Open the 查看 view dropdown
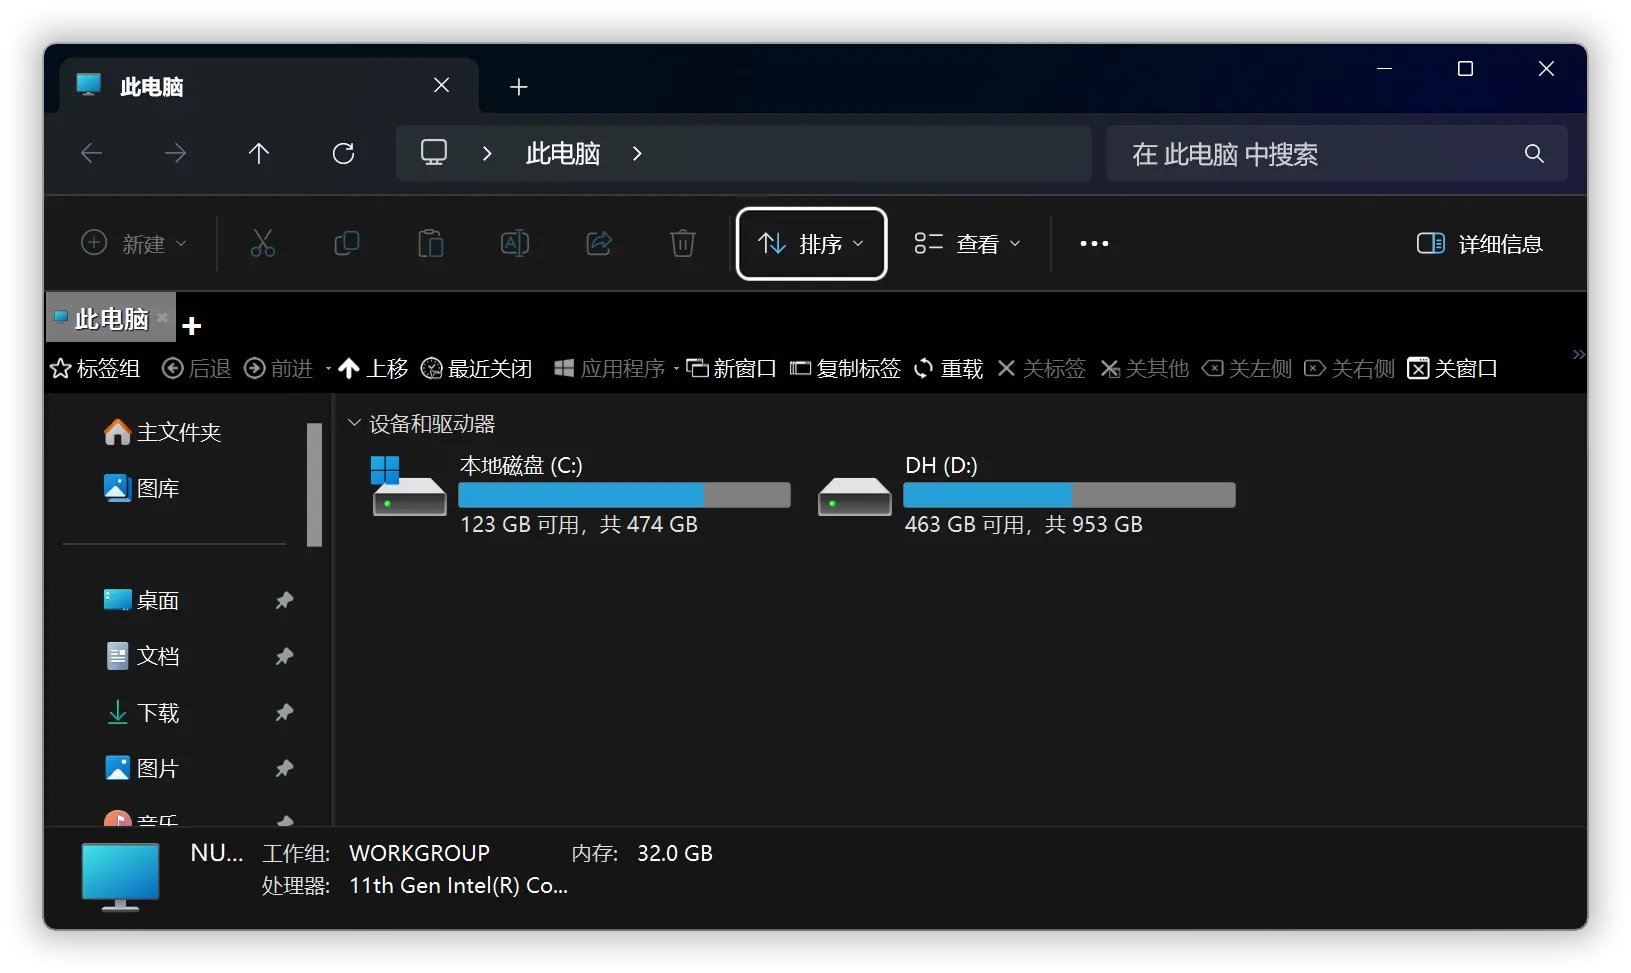This screenshot has height=973, width=1631. pyautogui.click(x=967, y=244)
